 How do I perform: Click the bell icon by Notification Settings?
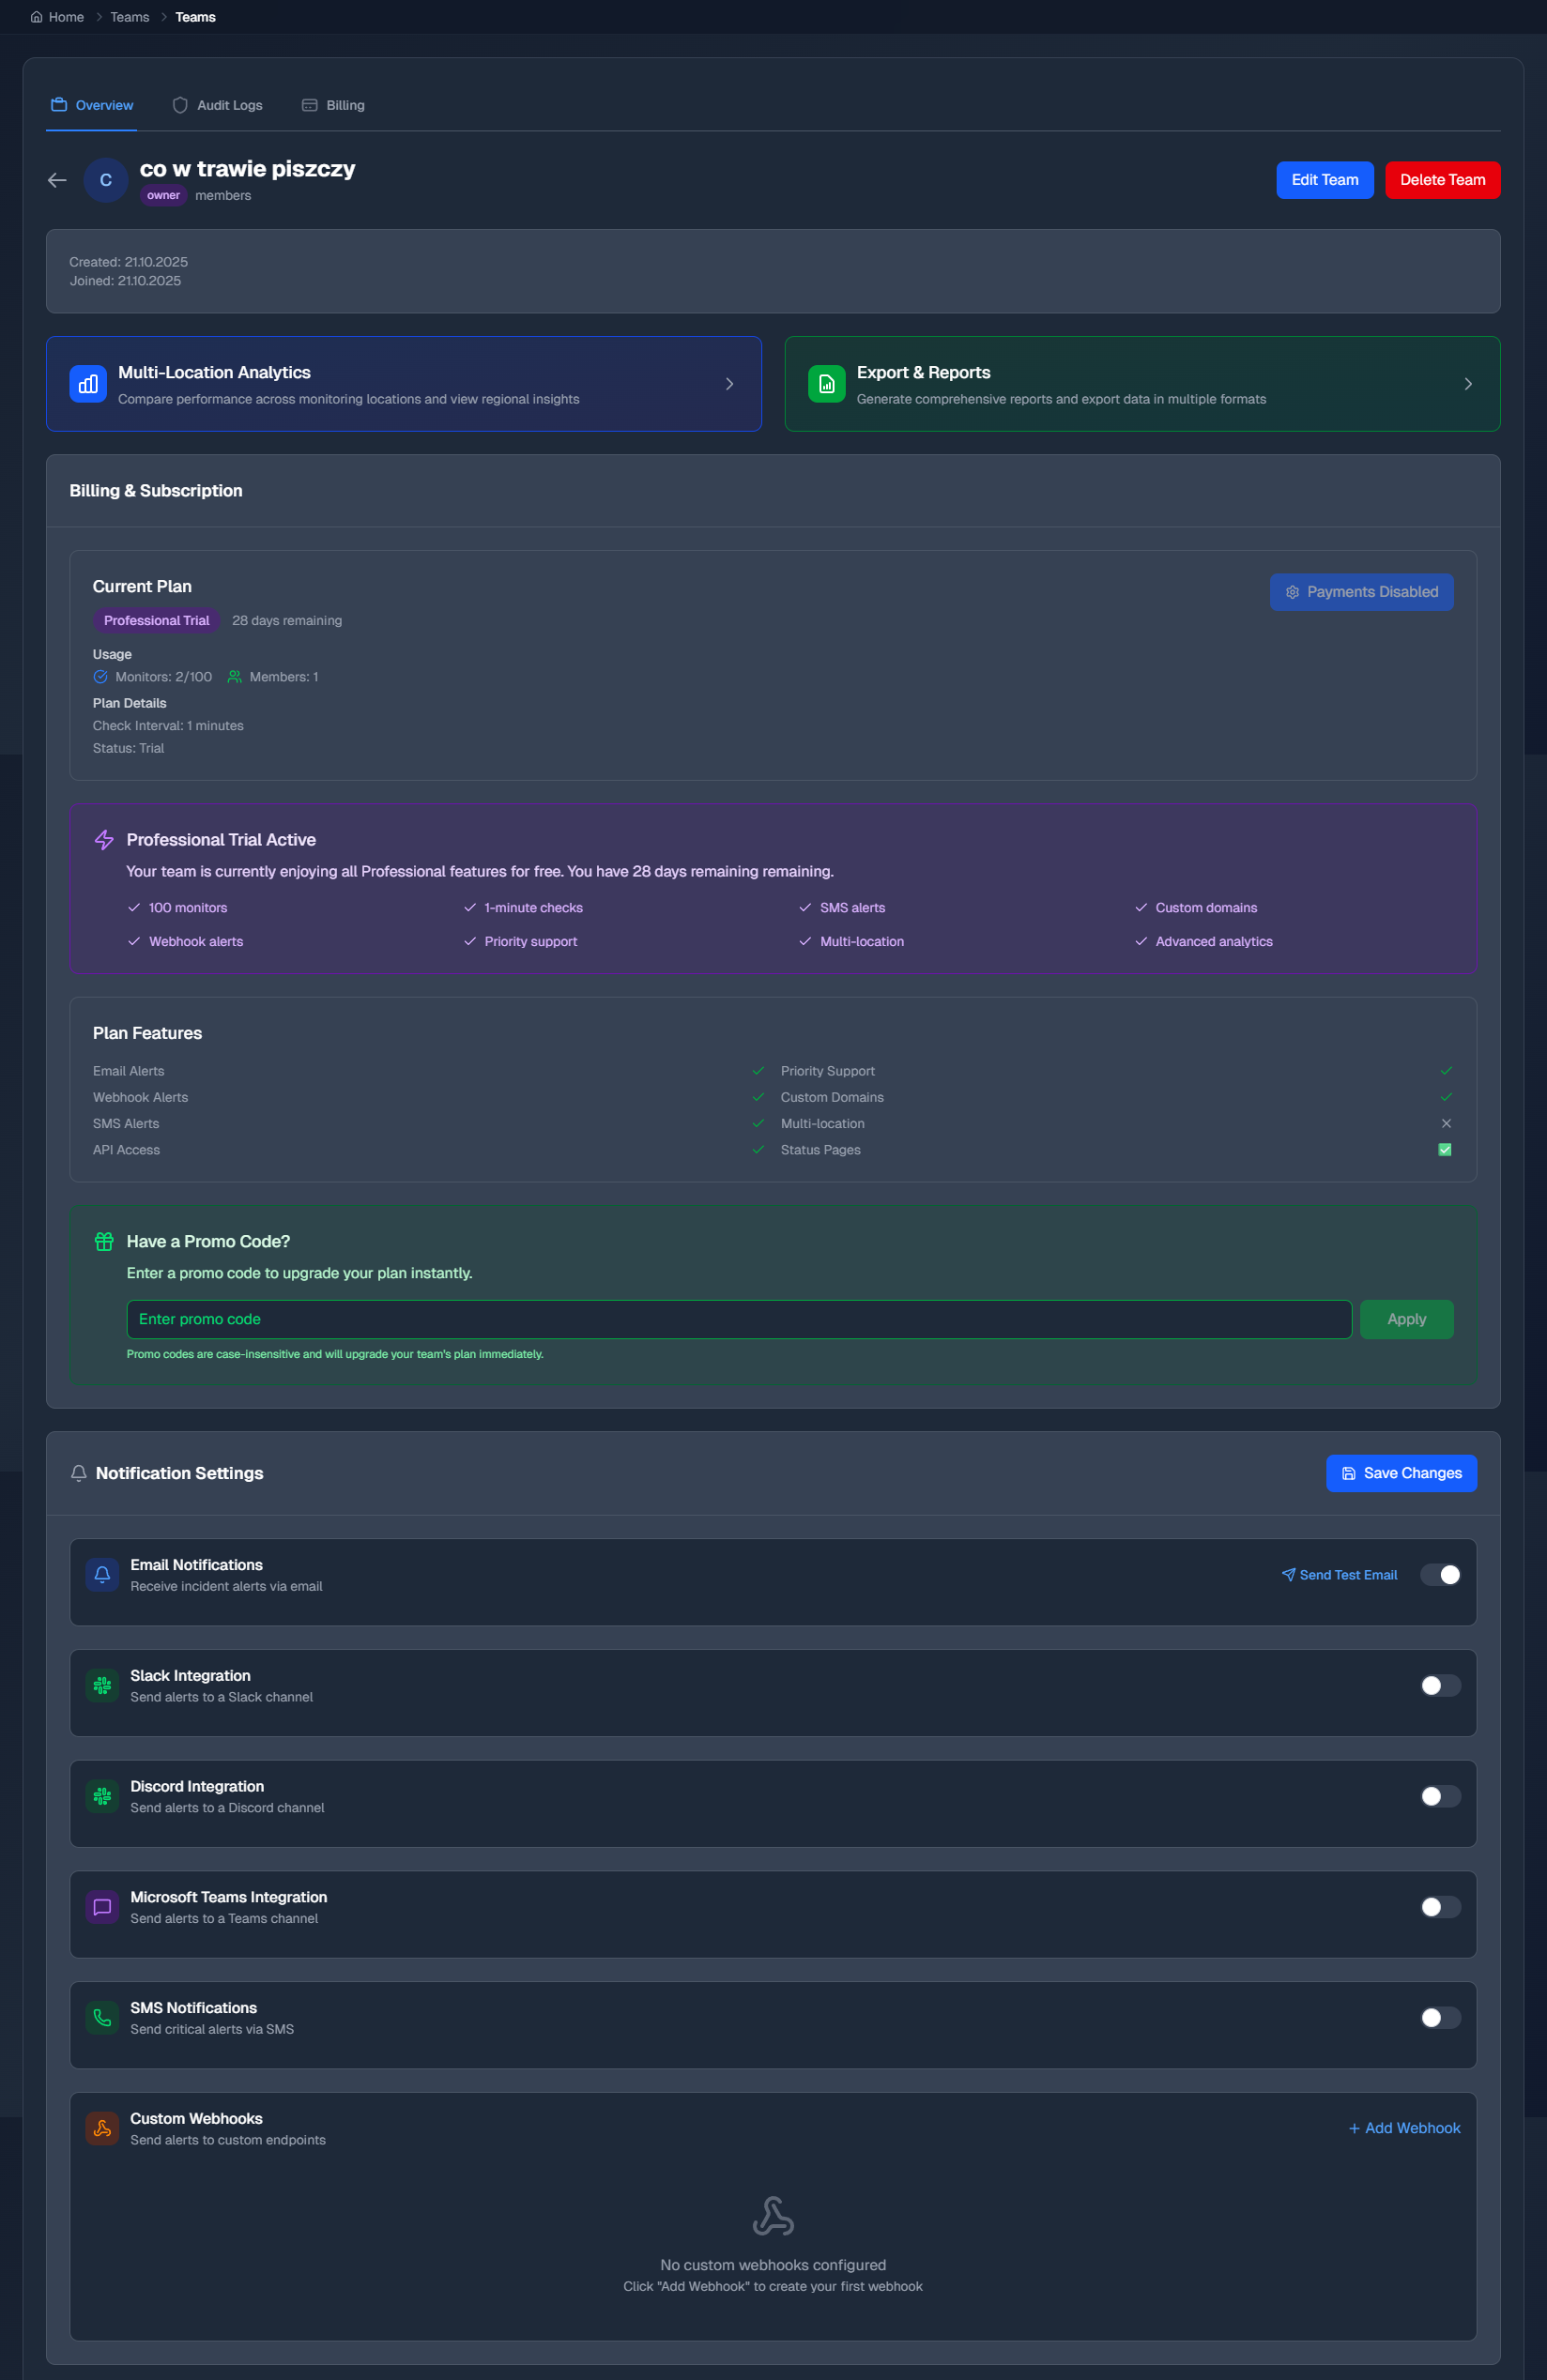click(79, 1473)
